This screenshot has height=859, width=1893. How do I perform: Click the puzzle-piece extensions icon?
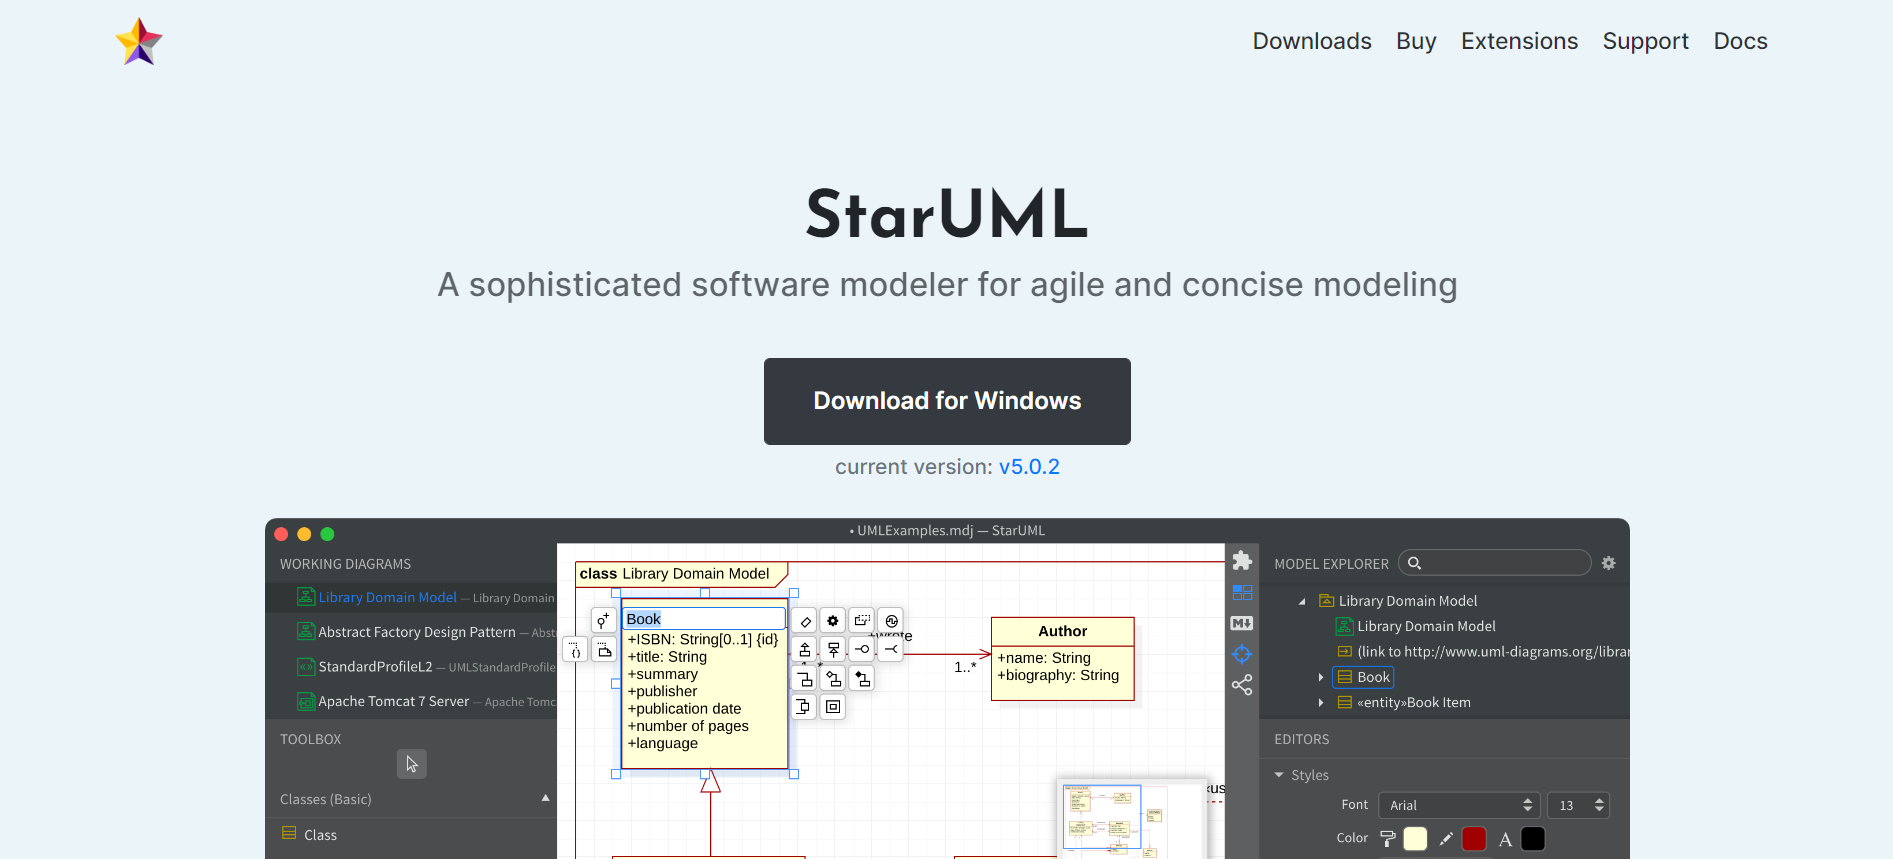[x=1242, y=561]
